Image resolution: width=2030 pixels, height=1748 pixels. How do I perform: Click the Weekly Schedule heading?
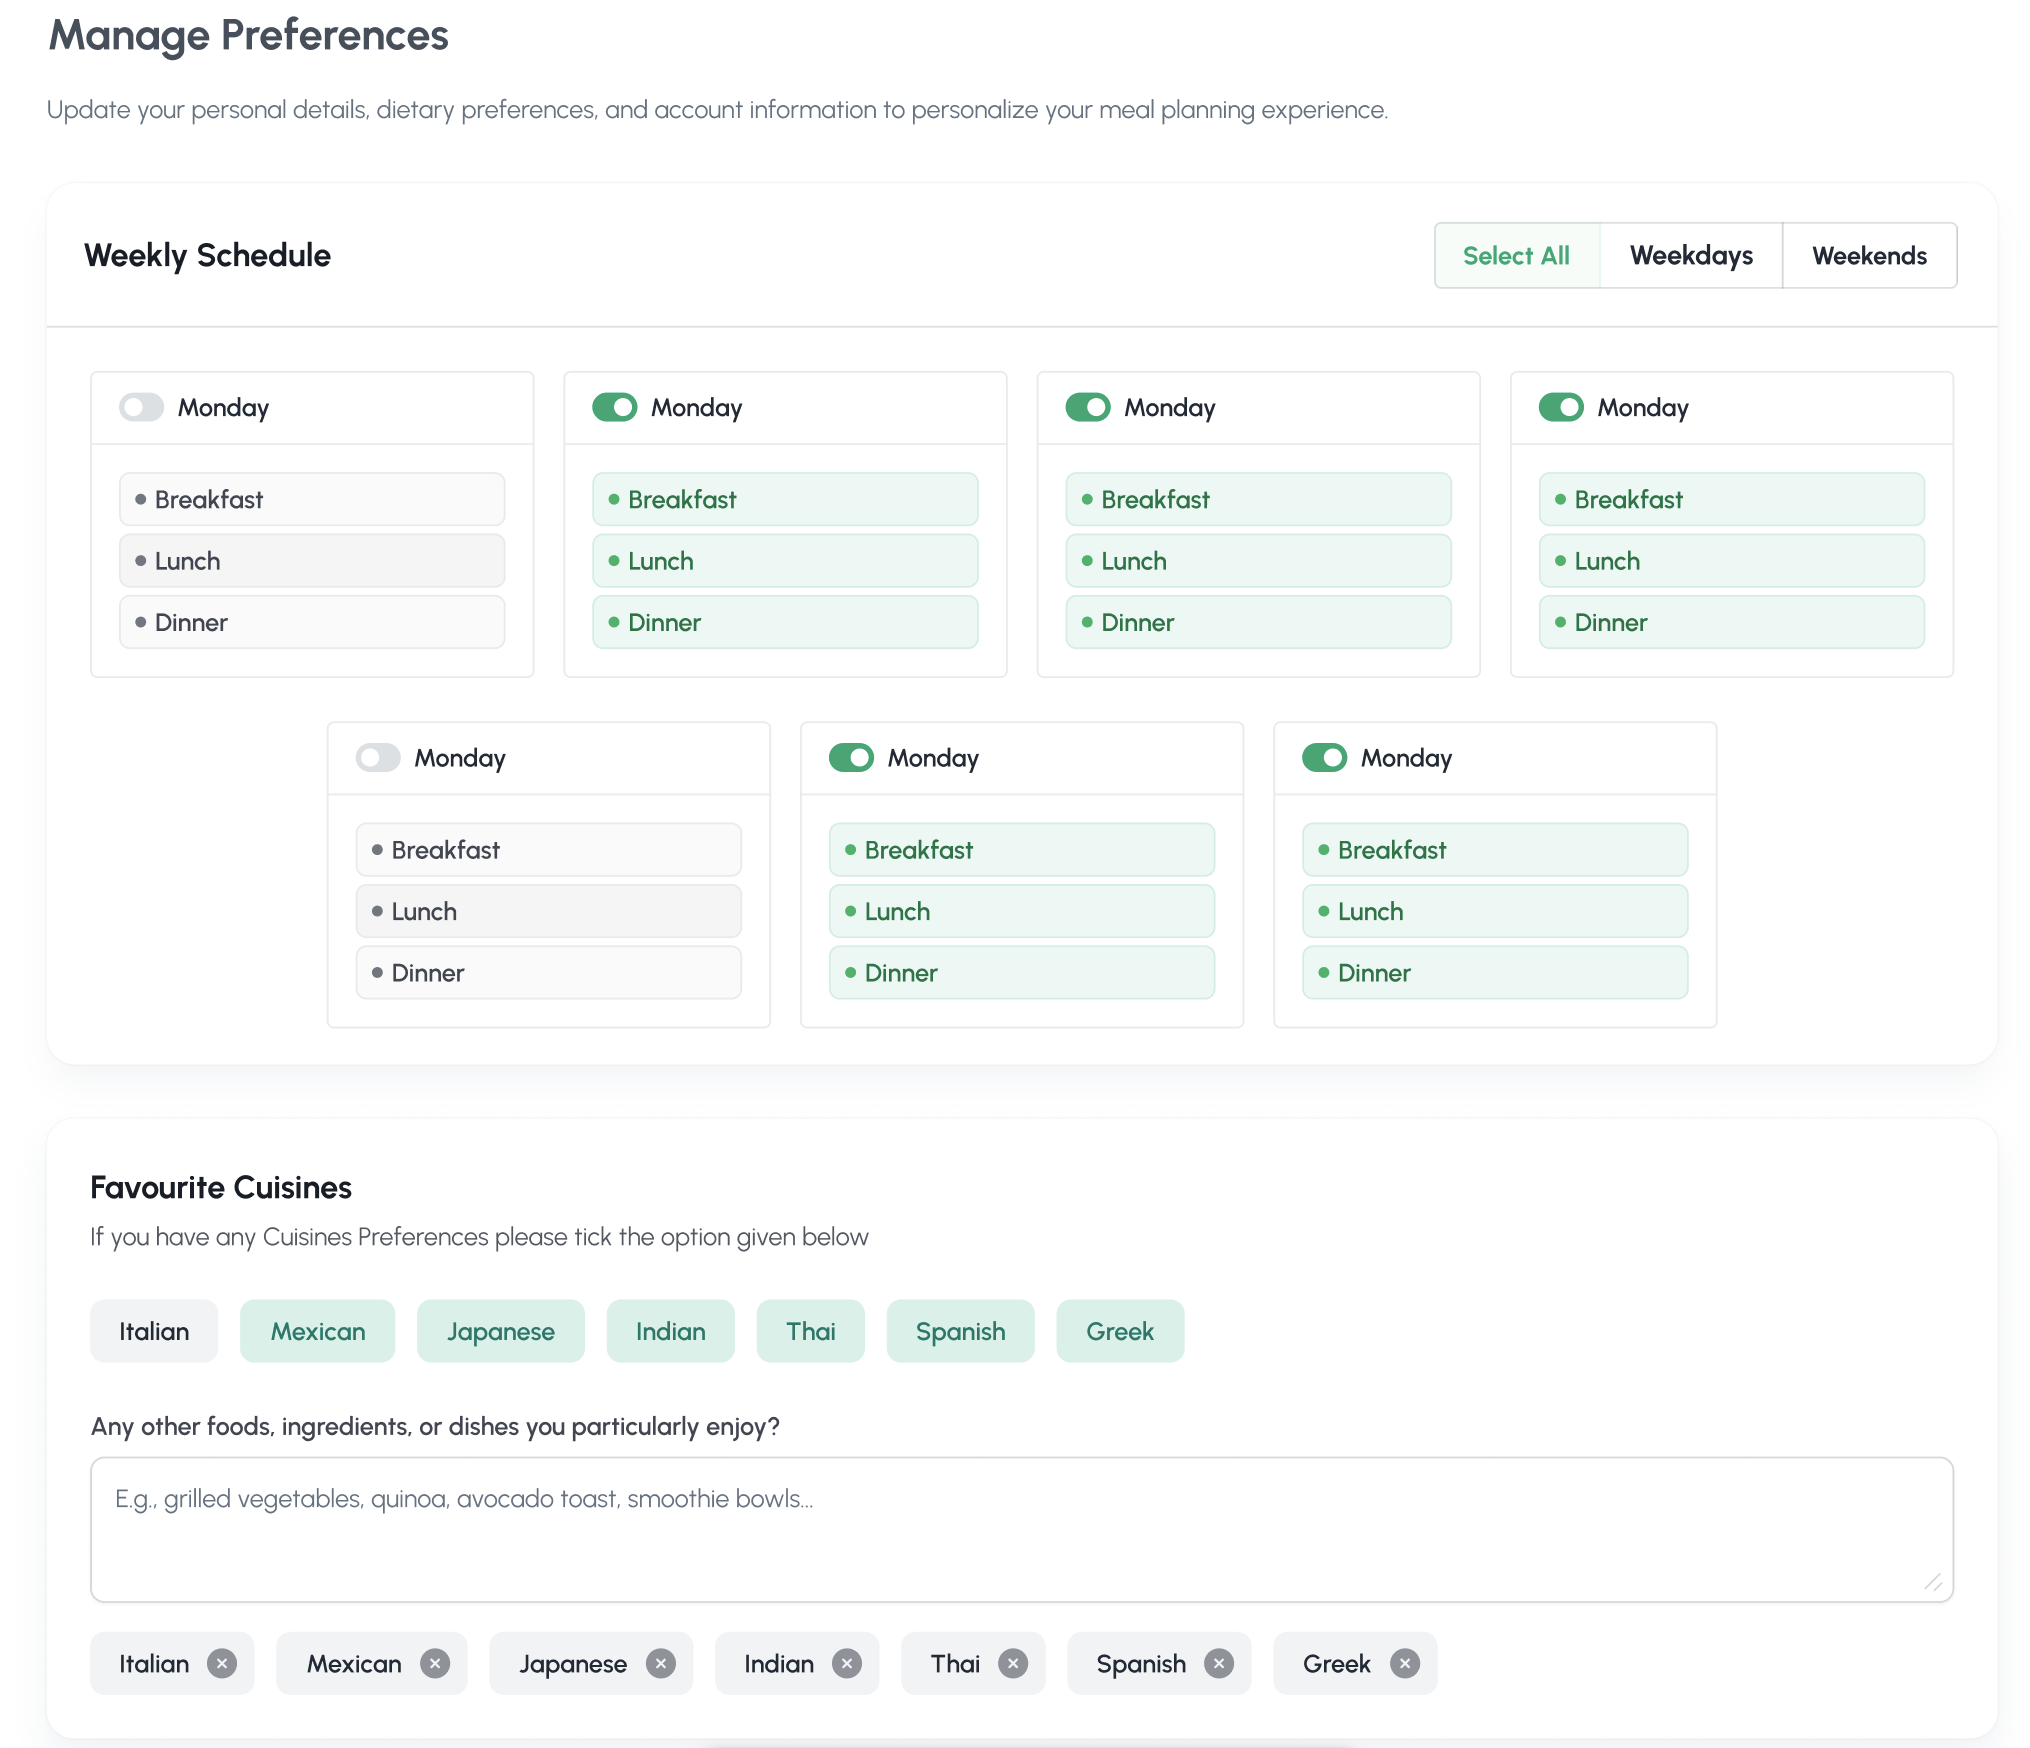(x=208, y=256)
